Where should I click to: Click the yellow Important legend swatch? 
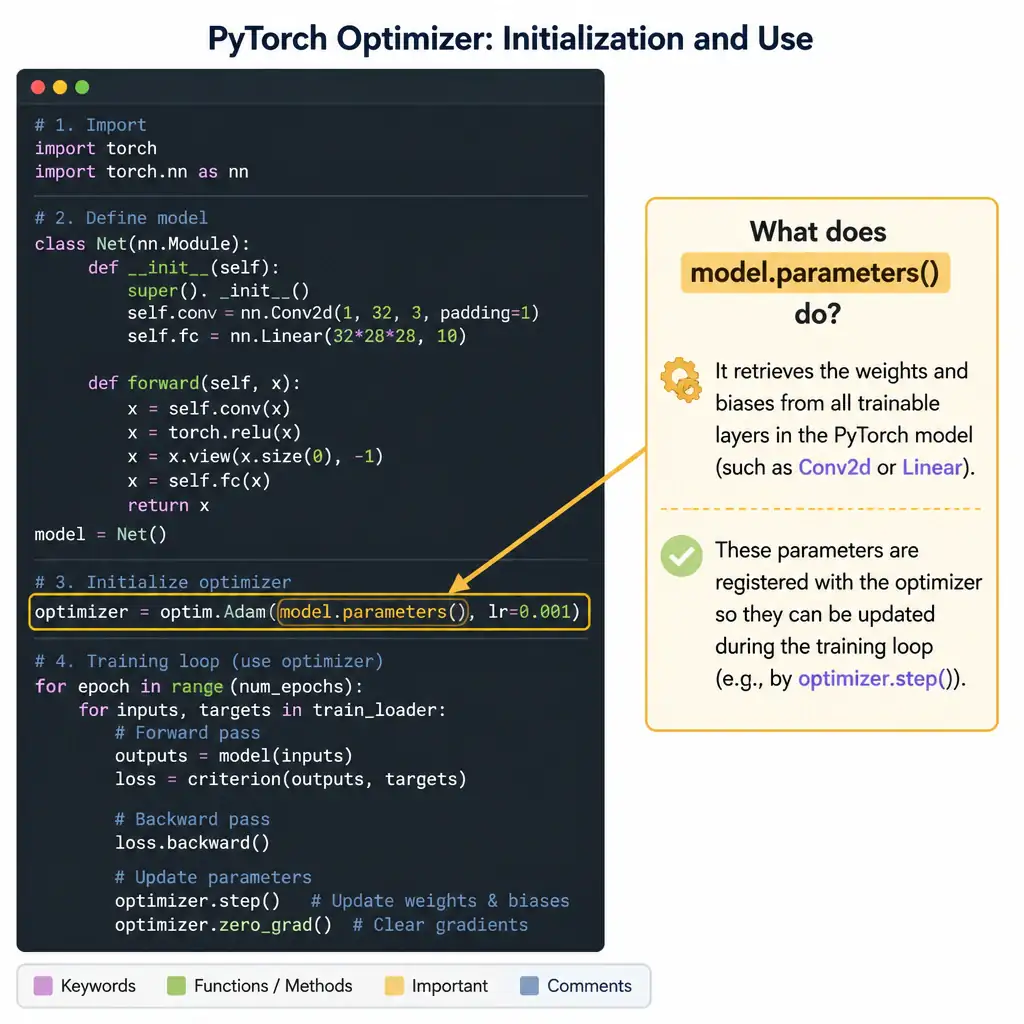pyautogui.click(x=394, y=985)
